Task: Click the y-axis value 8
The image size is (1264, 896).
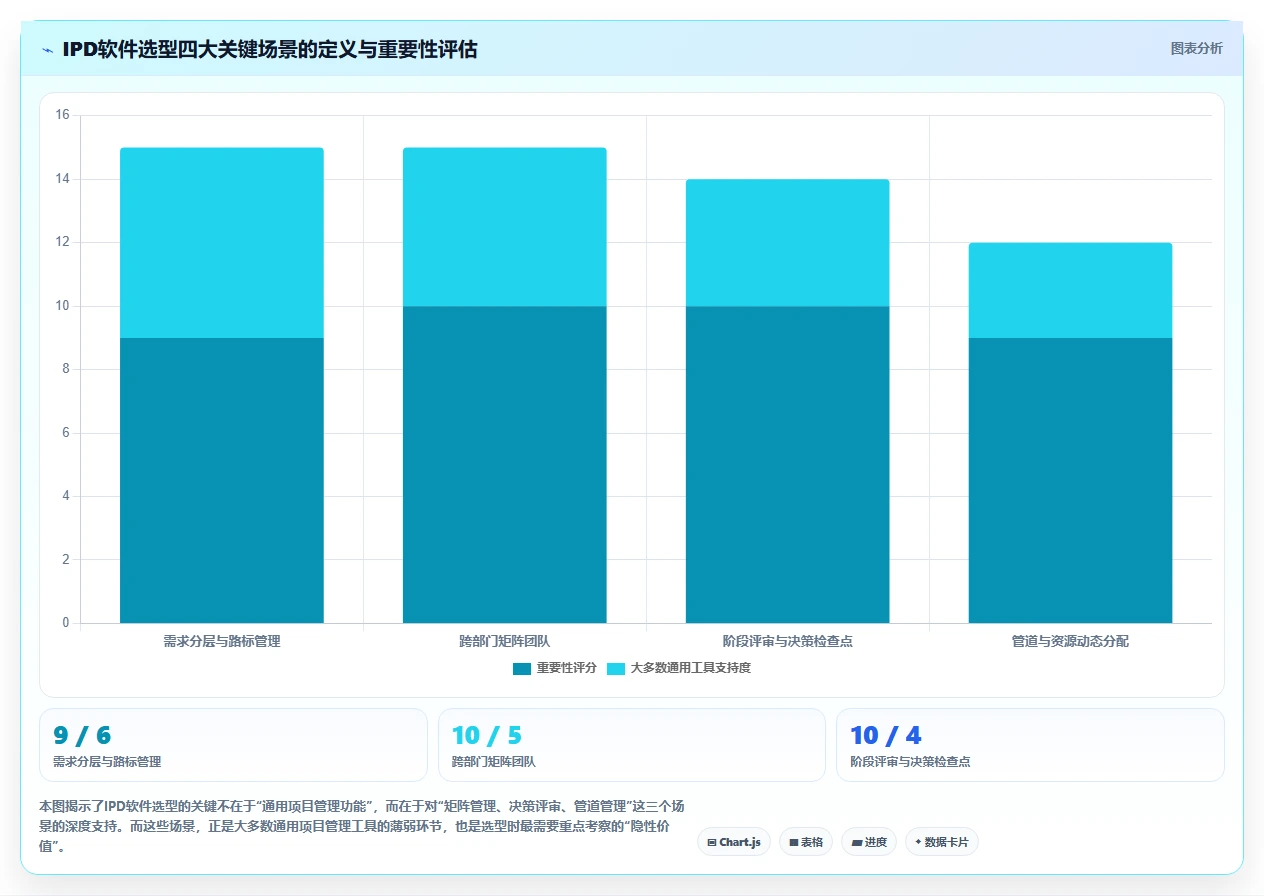Action: pyautogui.click(x=65, y=370)
